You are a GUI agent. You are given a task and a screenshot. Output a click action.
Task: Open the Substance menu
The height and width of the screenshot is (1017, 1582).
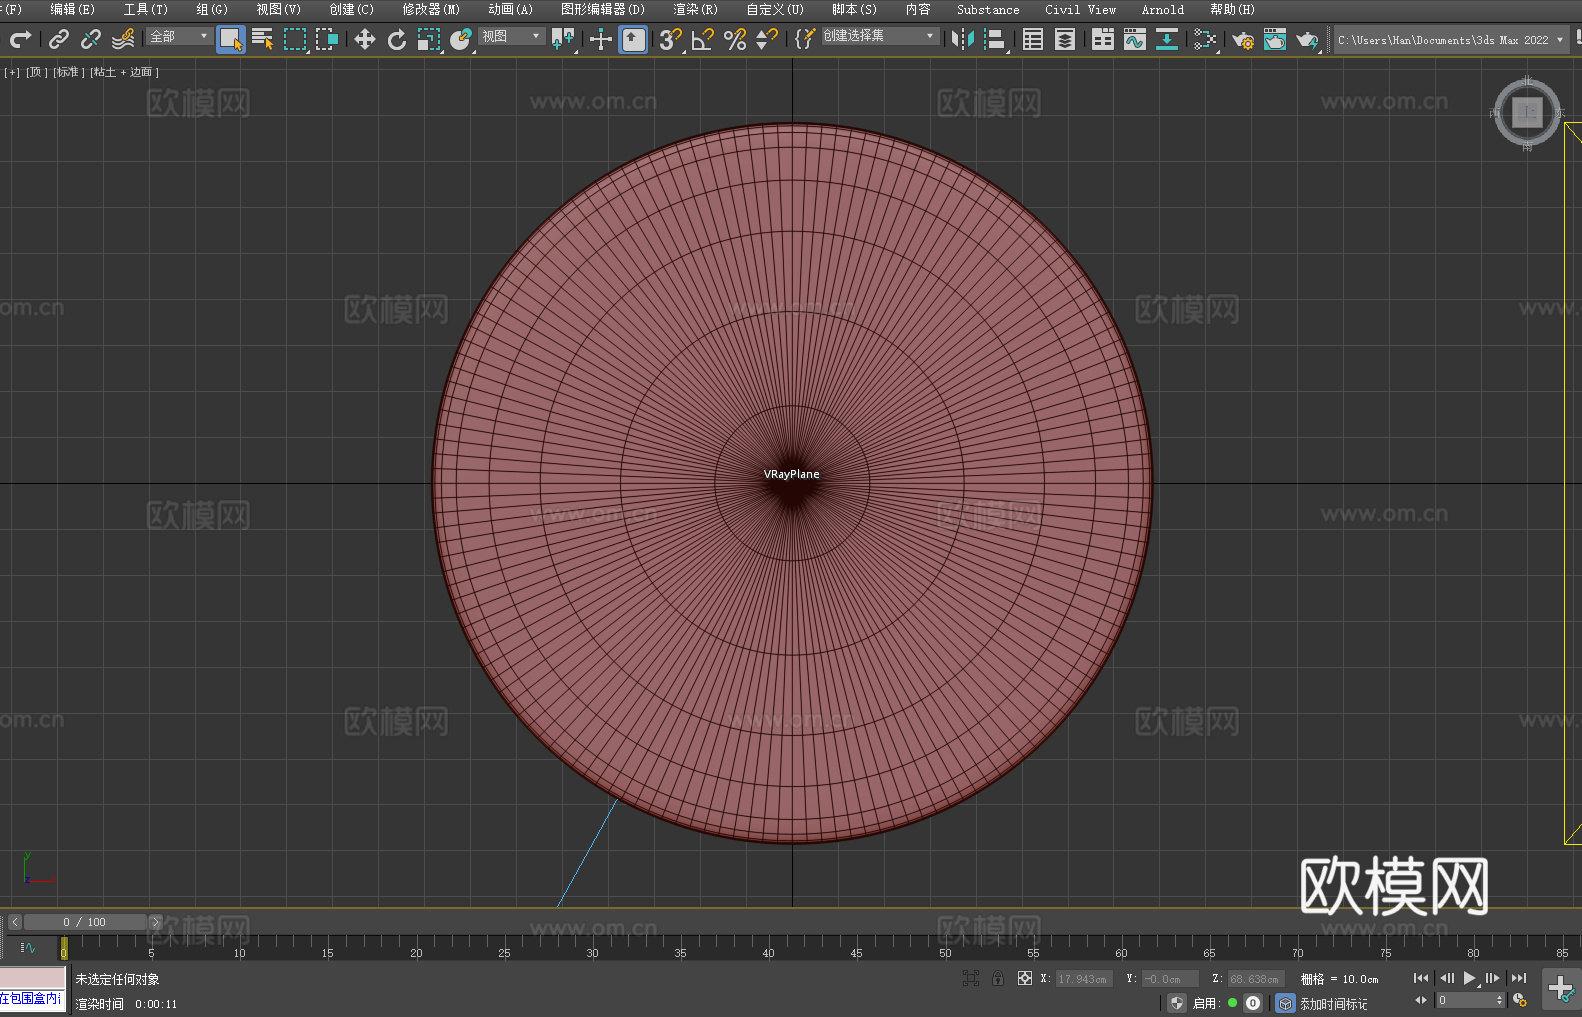[988, 9]
